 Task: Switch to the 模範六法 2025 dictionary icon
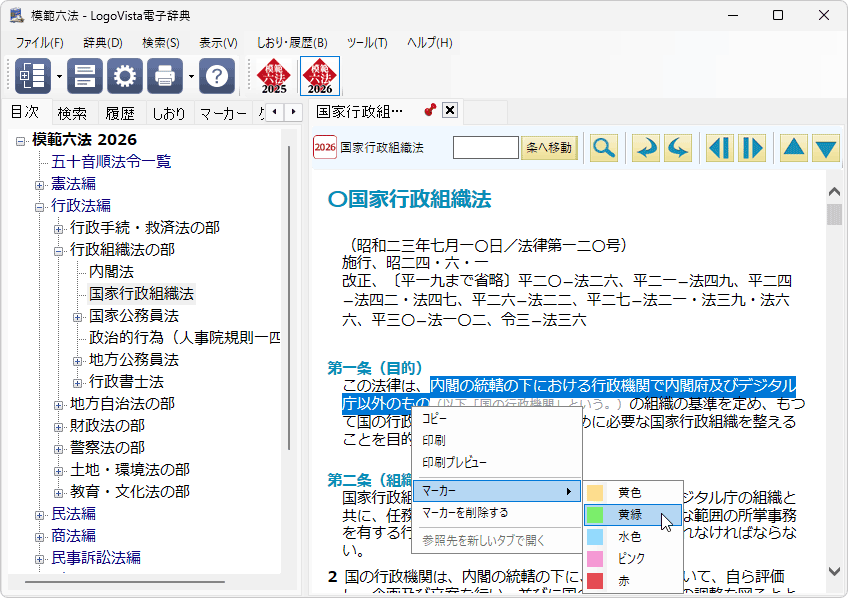tap(274, 76)
